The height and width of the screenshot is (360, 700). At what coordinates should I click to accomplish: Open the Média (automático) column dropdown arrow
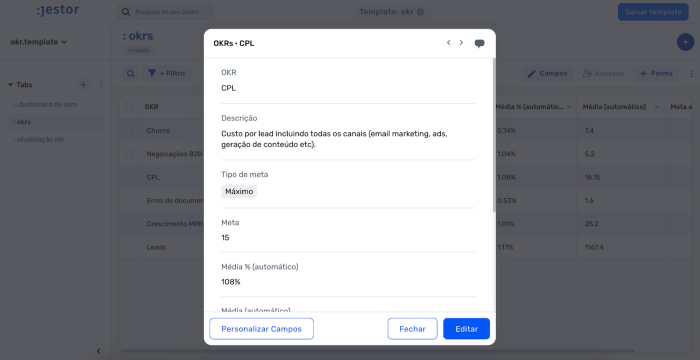(656, 107)
